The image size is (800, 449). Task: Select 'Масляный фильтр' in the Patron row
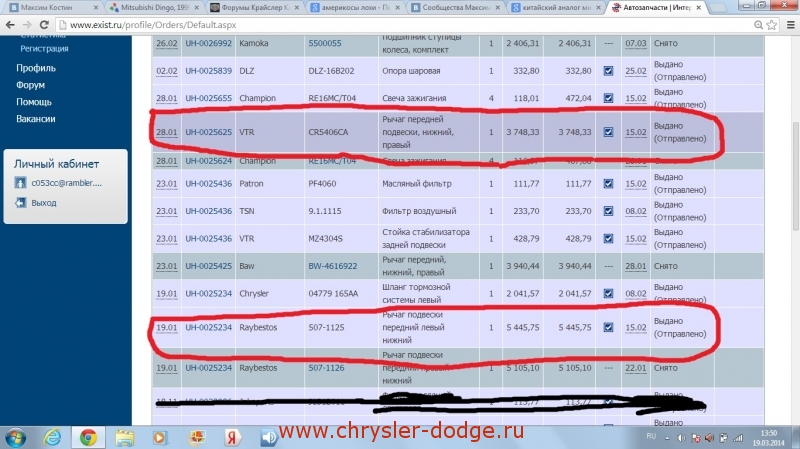click(x=417, y=184)
